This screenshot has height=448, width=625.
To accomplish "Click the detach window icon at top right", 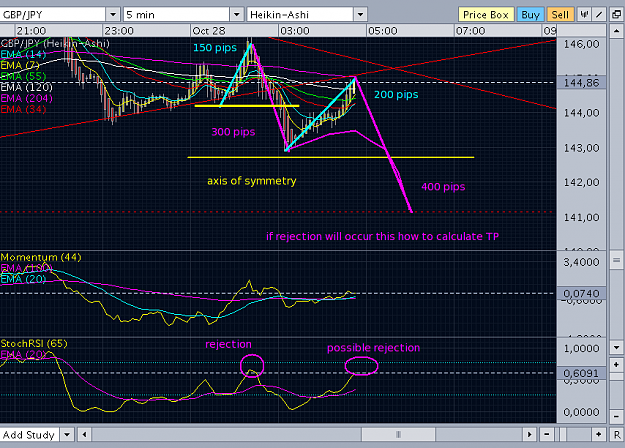I will (x=616, y=15).
